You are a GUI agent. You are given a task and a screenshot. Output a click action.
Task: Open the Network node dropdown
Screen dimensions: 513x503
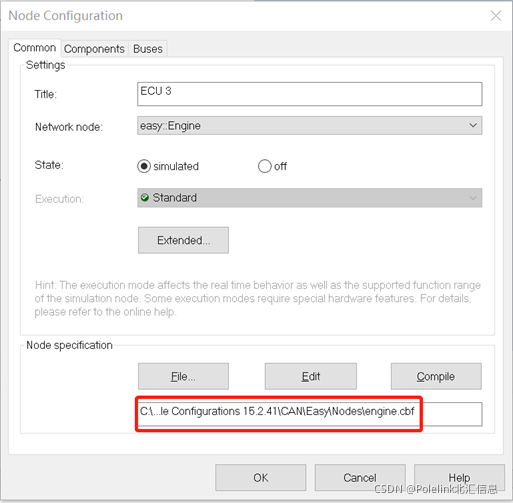click(x=309, y=126)
